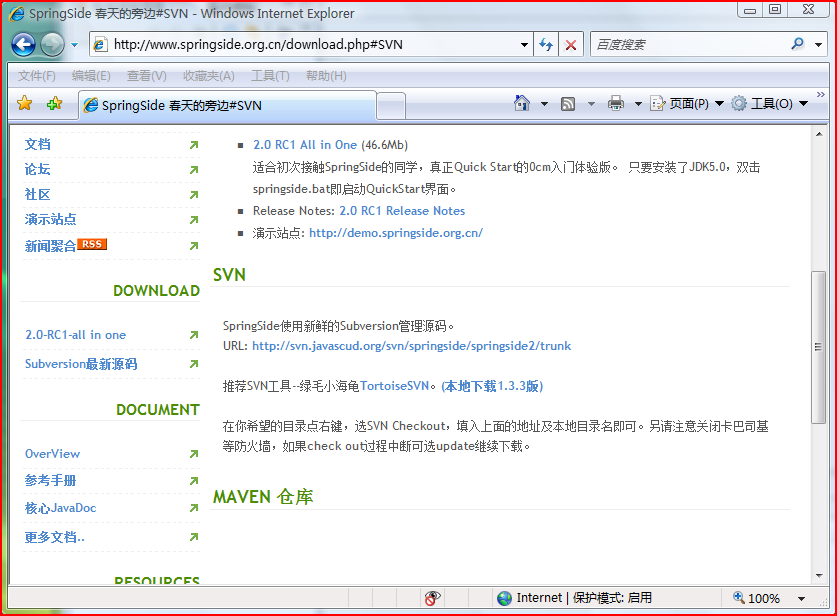
Task: Open the 更多文档.. link
Action: pyautogui.click(x=54, y=537)
